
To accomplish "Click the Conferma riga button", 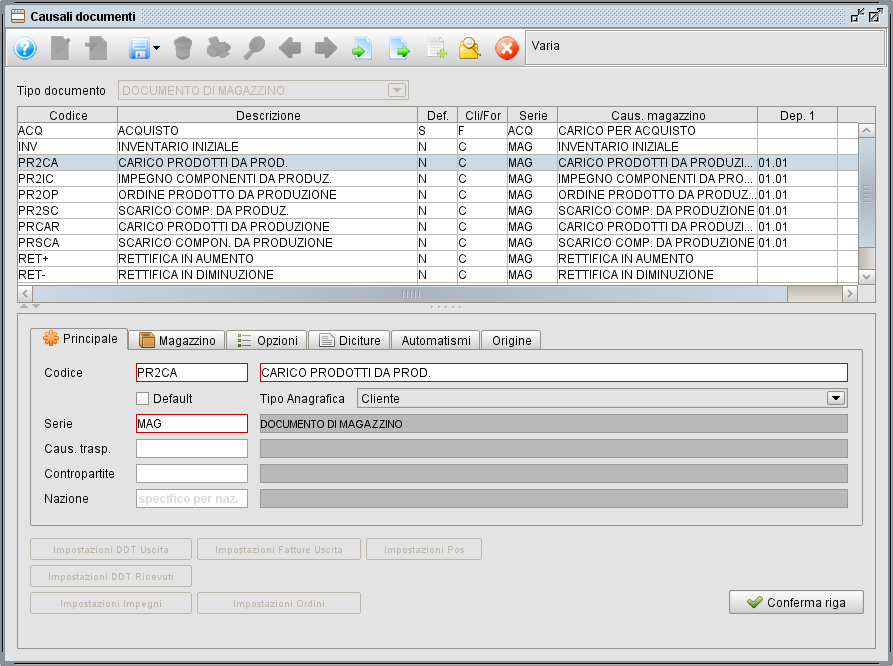I will pos(796,602).
